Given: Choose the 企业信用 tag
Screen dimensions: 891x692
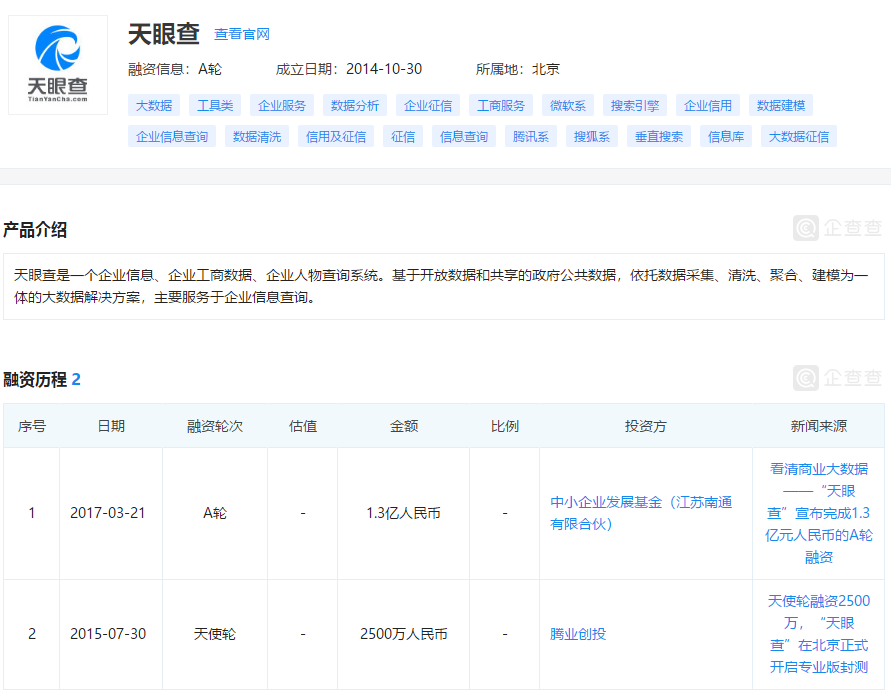Looking at the screenshot, I should (707, 106).
